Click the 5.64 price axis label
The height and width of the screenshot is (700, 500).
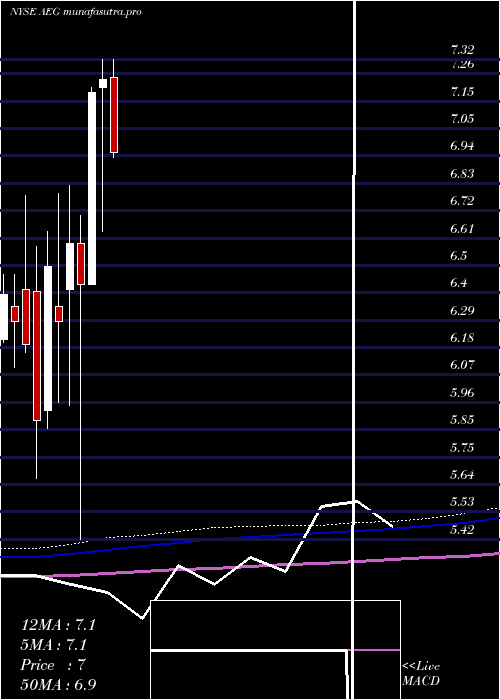[x=462, y=475]
